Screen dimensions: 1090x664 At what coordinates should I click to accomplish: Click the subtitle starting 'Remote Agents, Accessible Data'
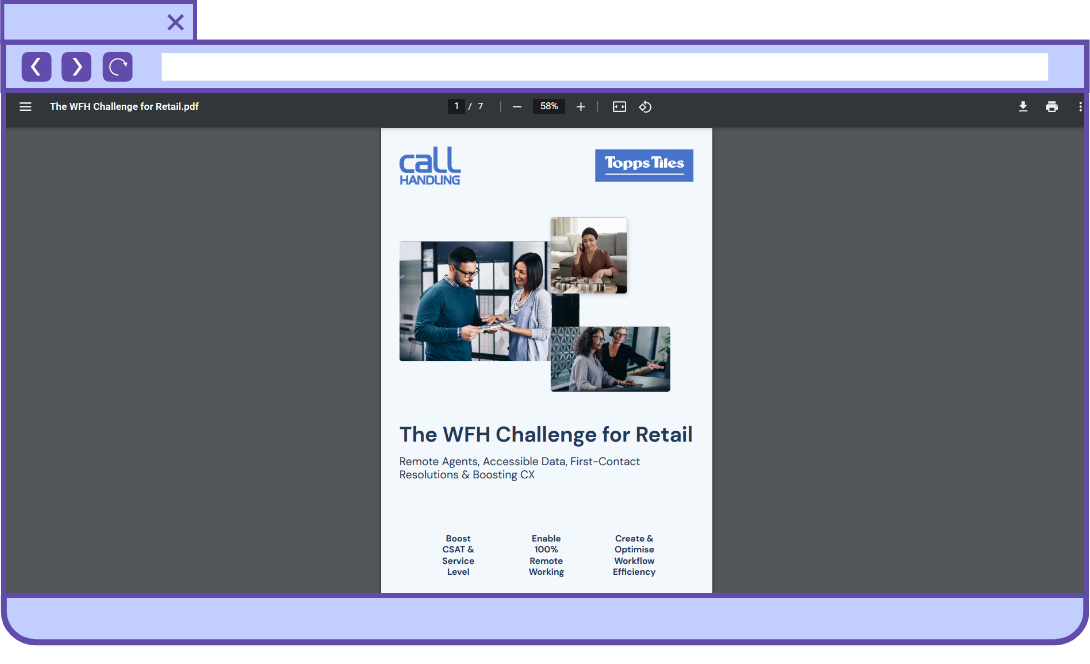(519, 468)
